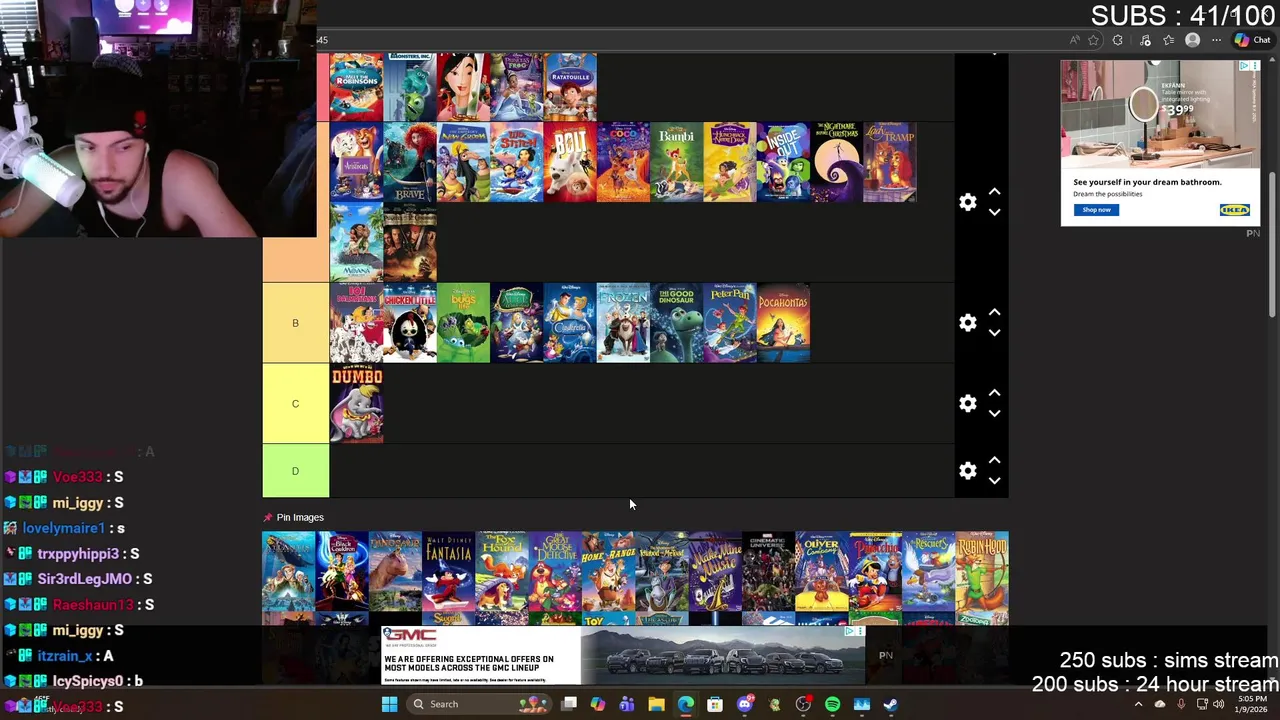Select the Inside Out poster

[784, 162]
